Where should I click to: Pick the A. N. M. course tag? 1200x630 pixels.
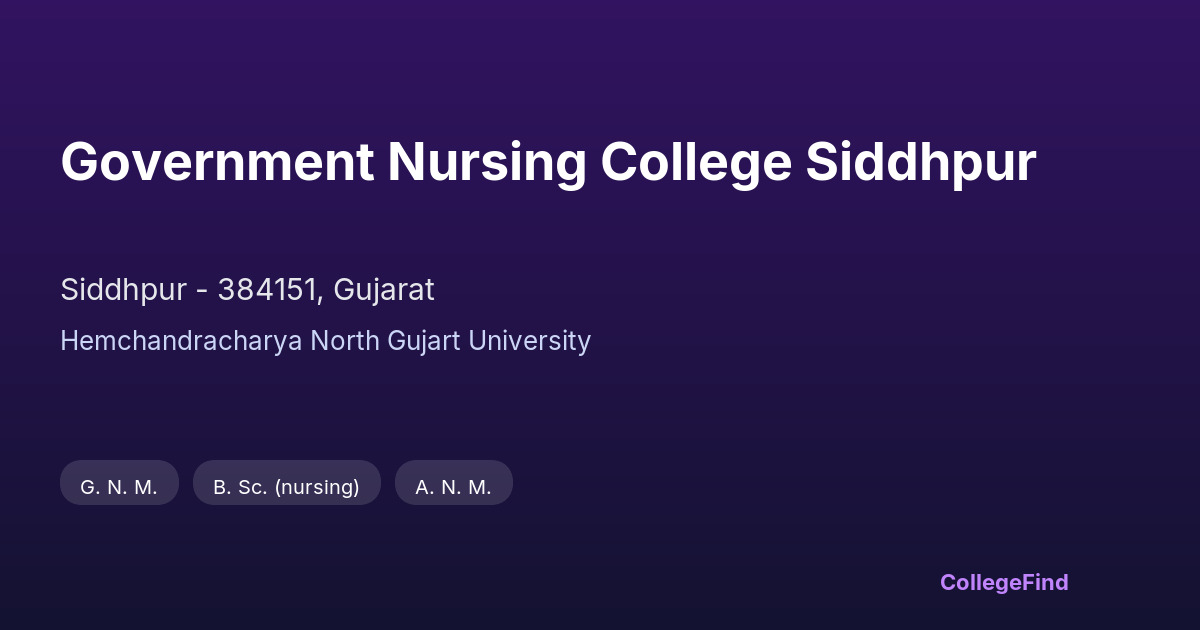click(x=453, y=487)
